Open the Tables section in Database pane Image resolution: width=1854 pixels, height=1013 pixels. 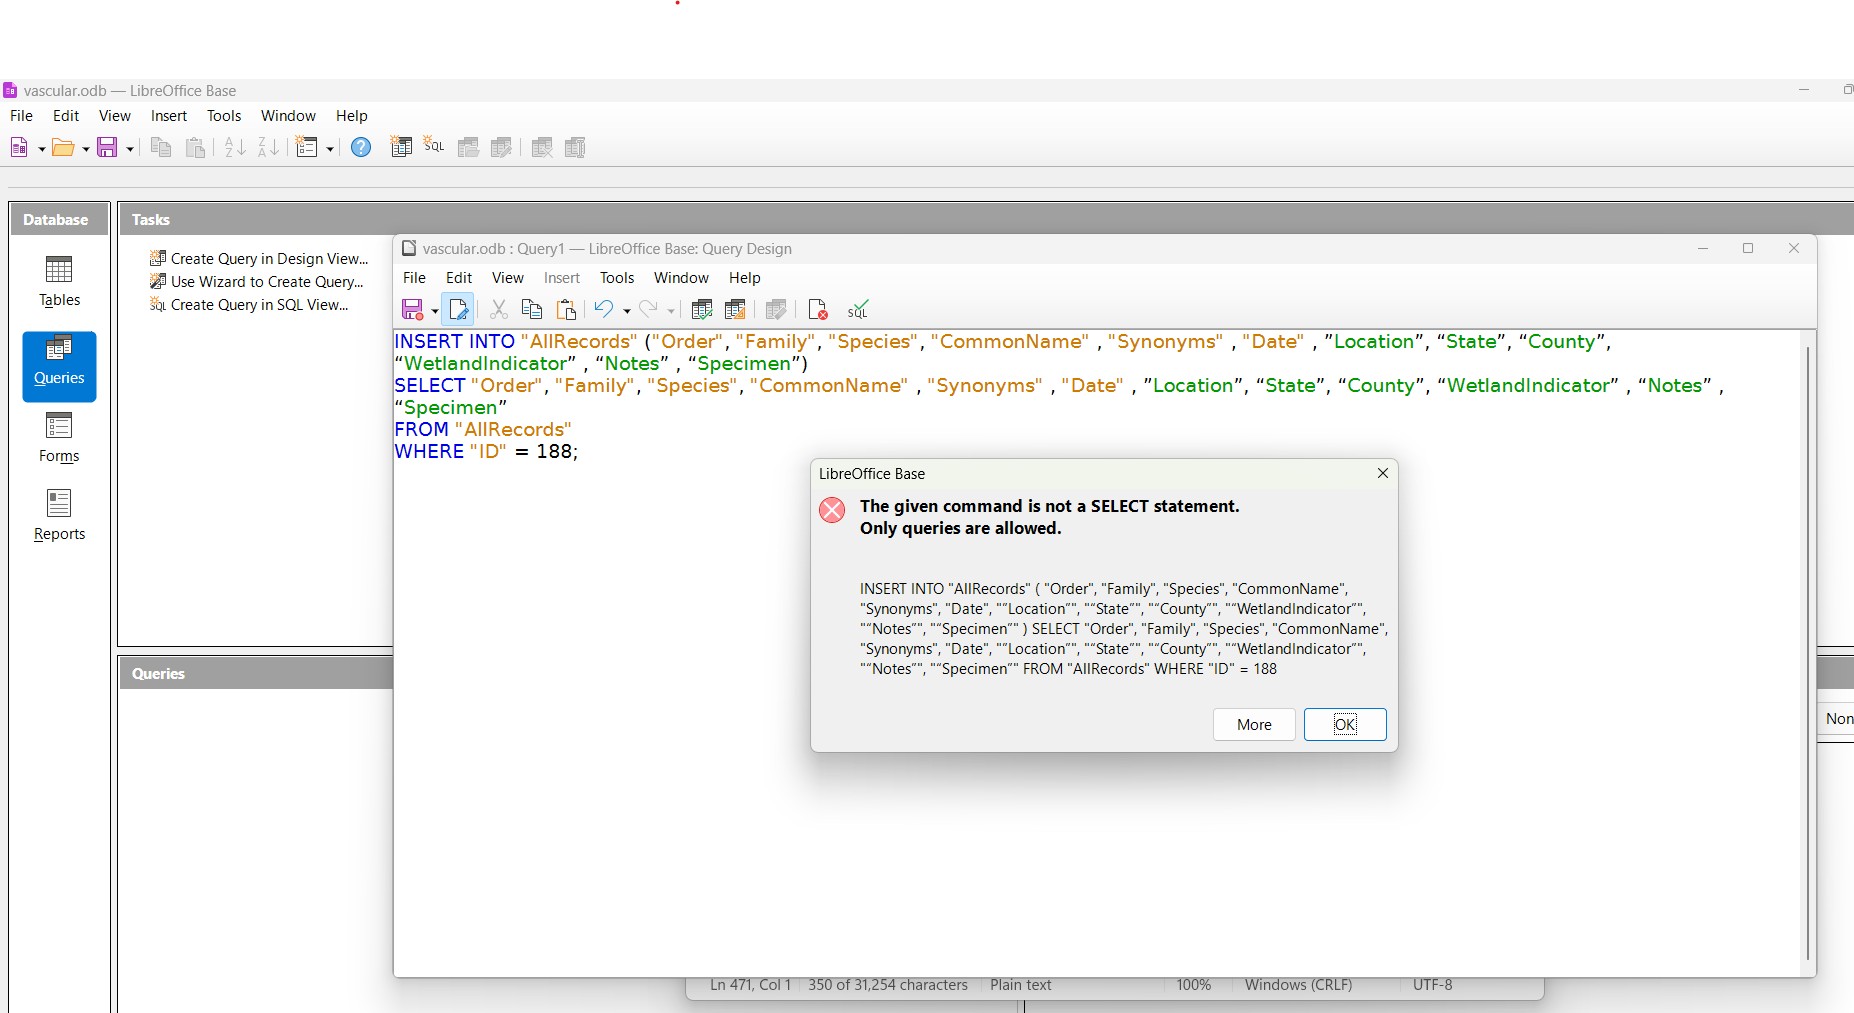coord(59,281)
